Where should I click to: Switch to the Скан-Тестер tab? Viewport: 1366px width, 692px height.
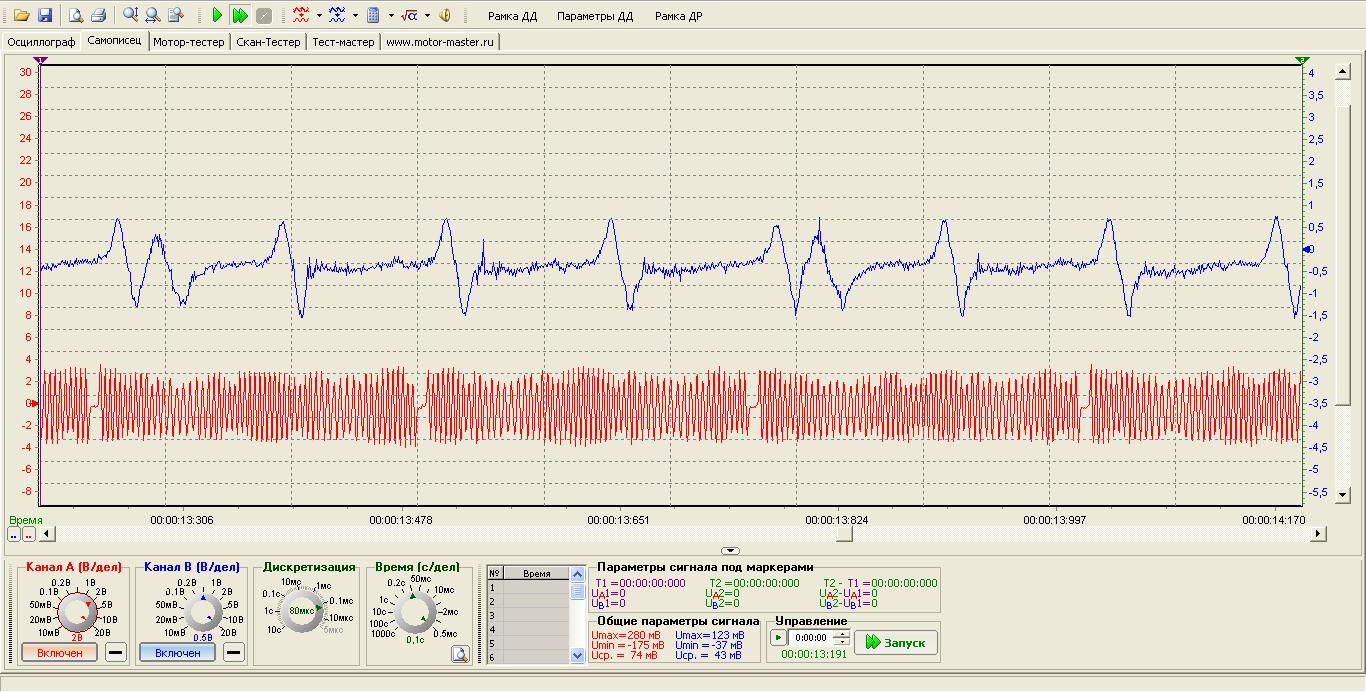(x=268, y=42)
